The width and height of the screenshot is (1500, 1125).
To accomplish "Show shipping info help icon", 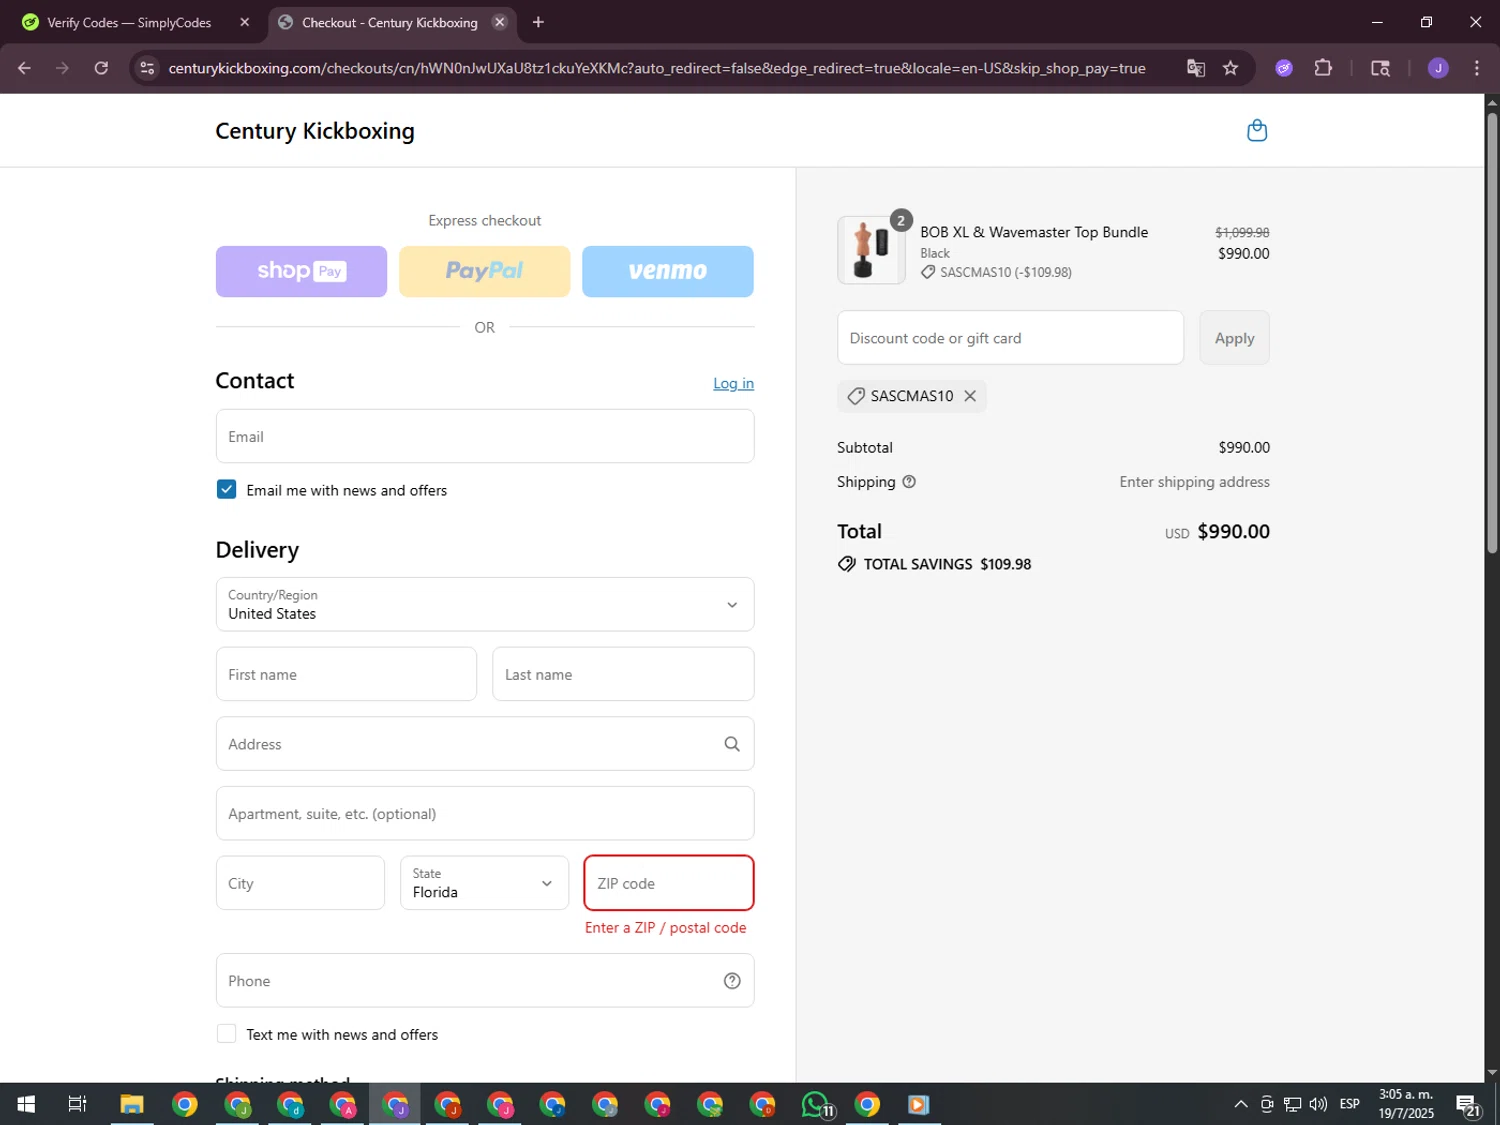I will pos(909,482).
